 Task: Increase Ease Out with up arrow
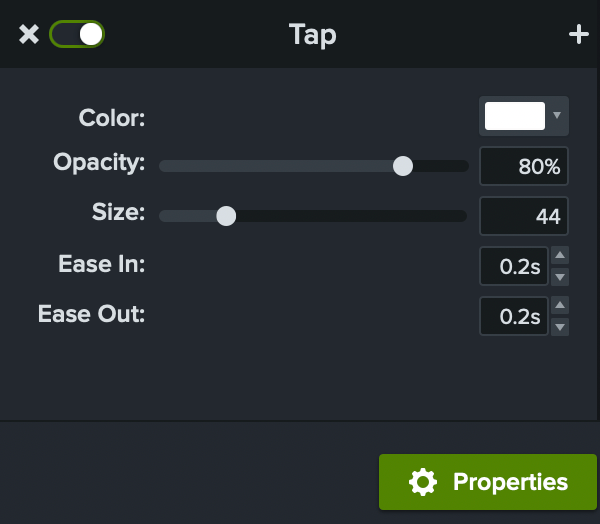560,305
